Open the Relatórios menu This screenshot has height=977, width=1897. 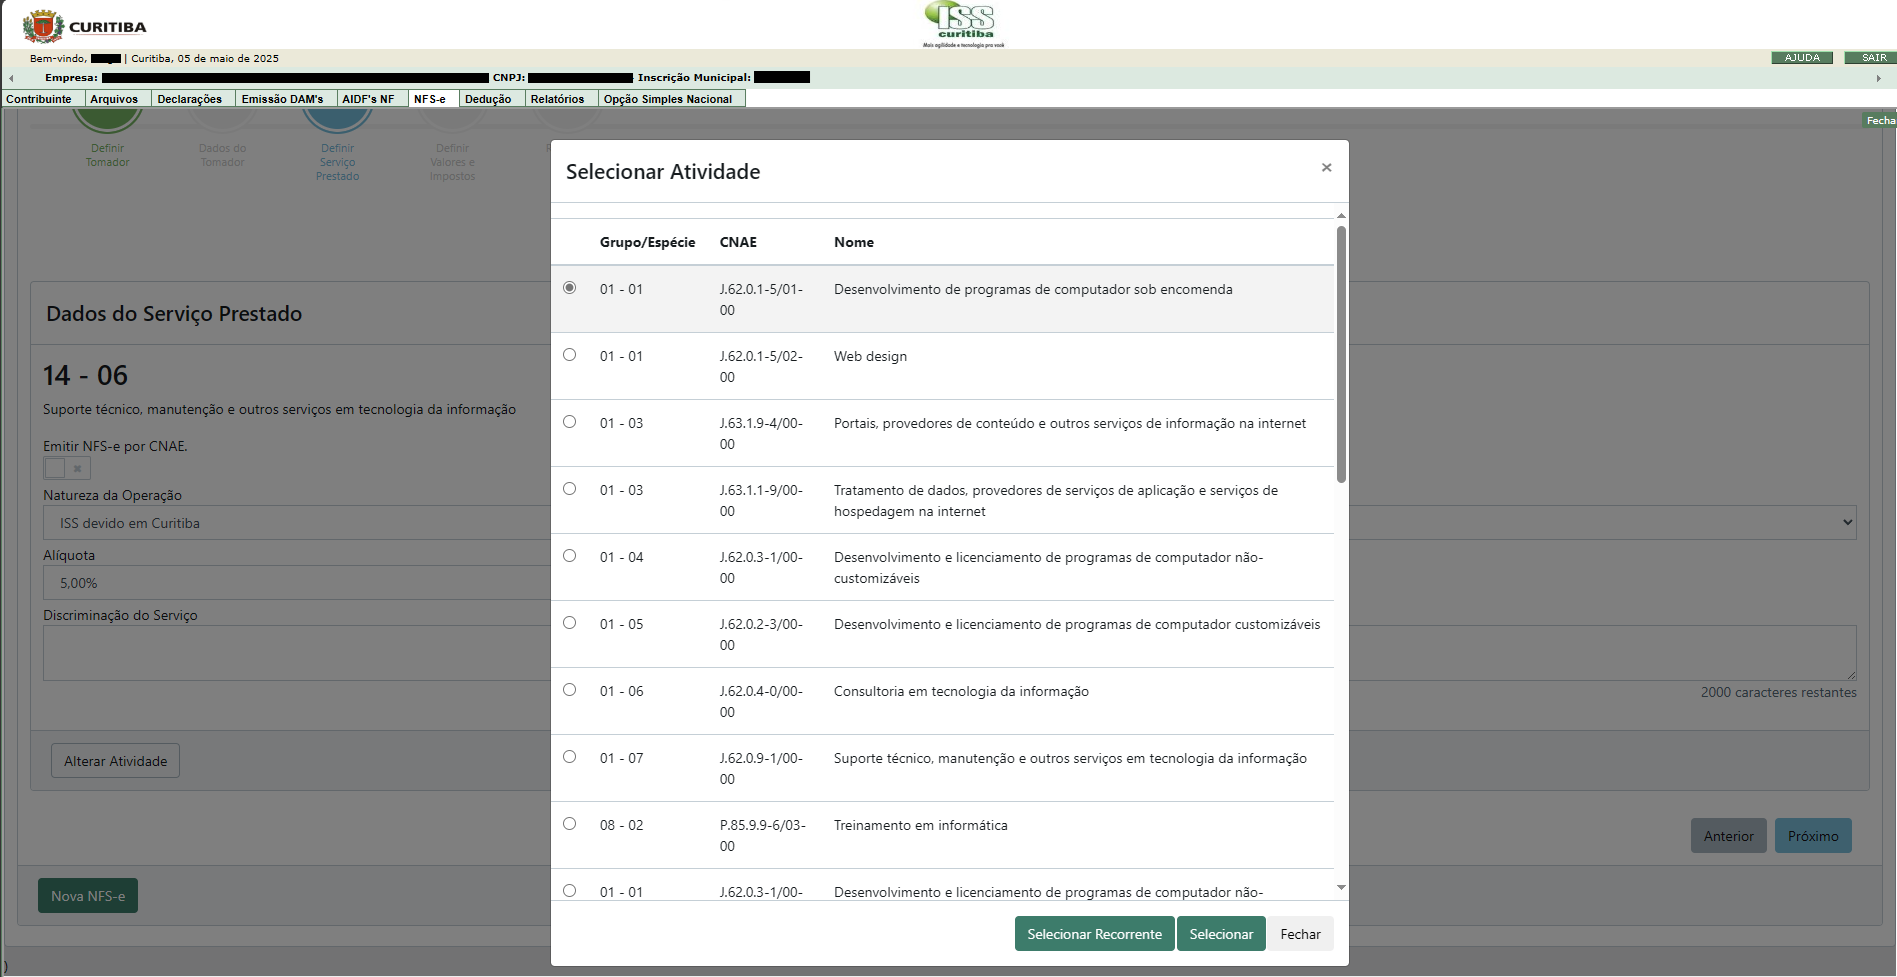tap(557, 99)
